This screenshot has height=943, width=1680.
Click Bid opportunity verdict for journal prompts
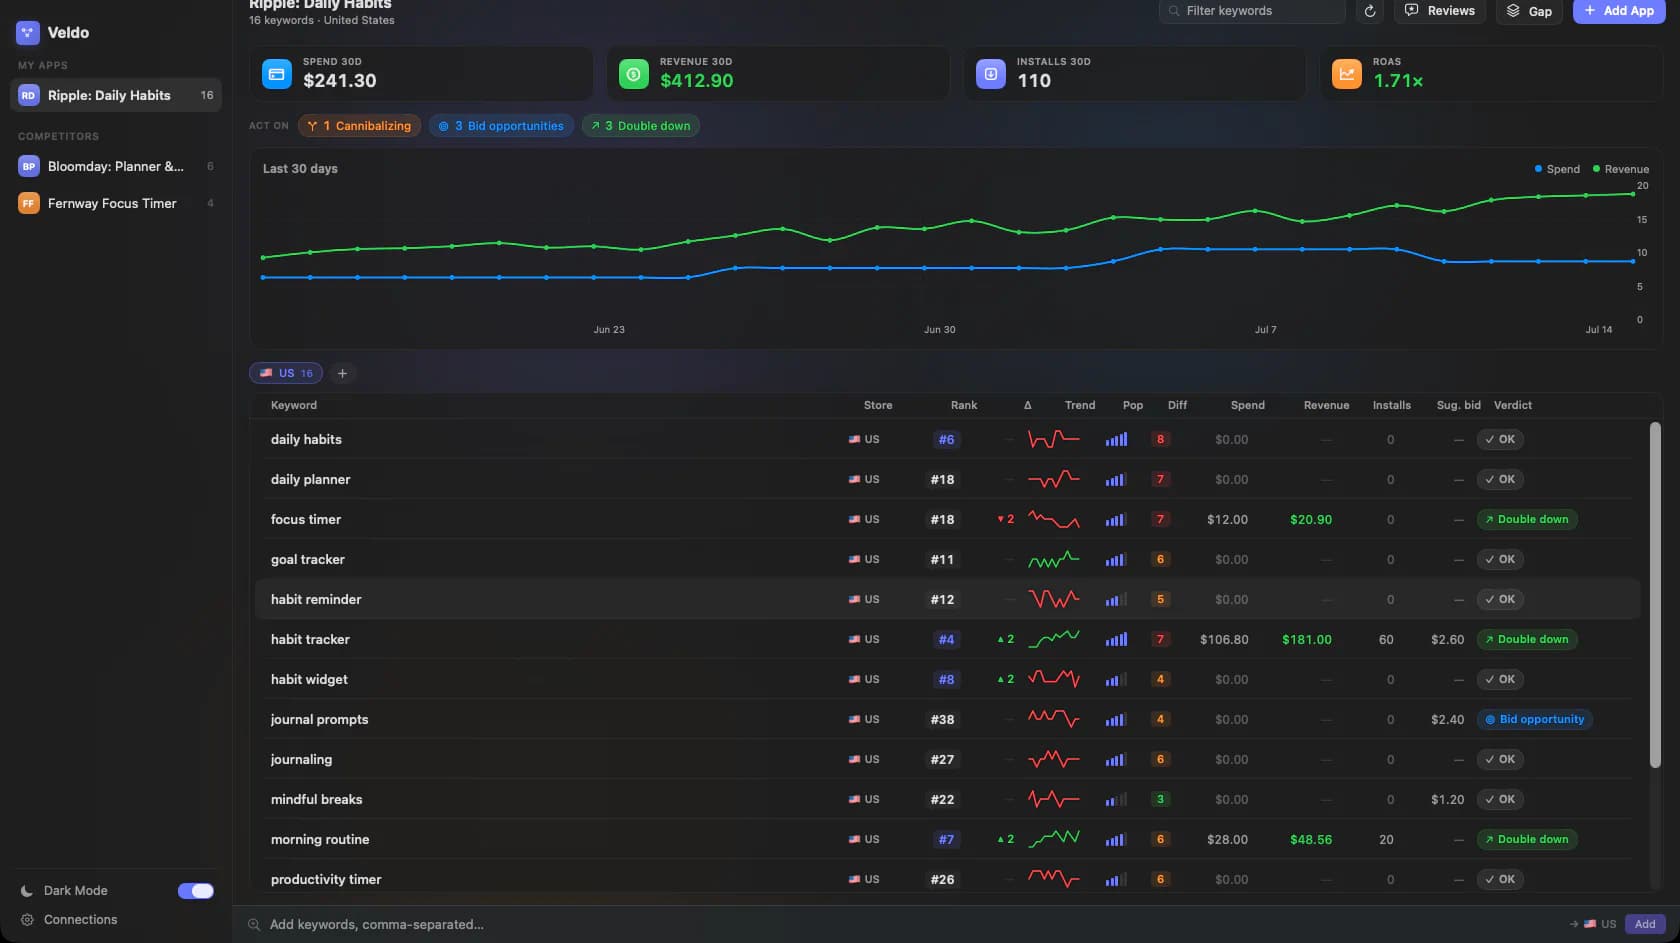(x=1535, y=719)
